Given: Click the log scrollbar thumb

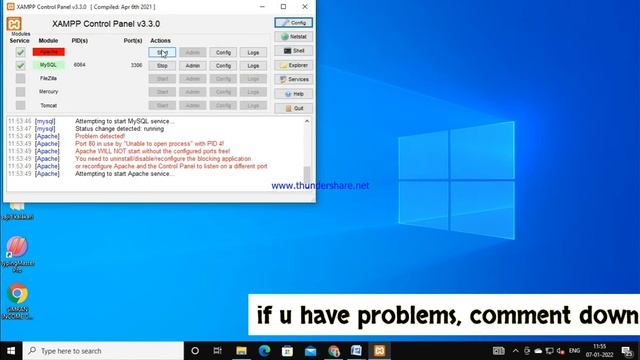Looking at the screenshot, I should (307, 173).
